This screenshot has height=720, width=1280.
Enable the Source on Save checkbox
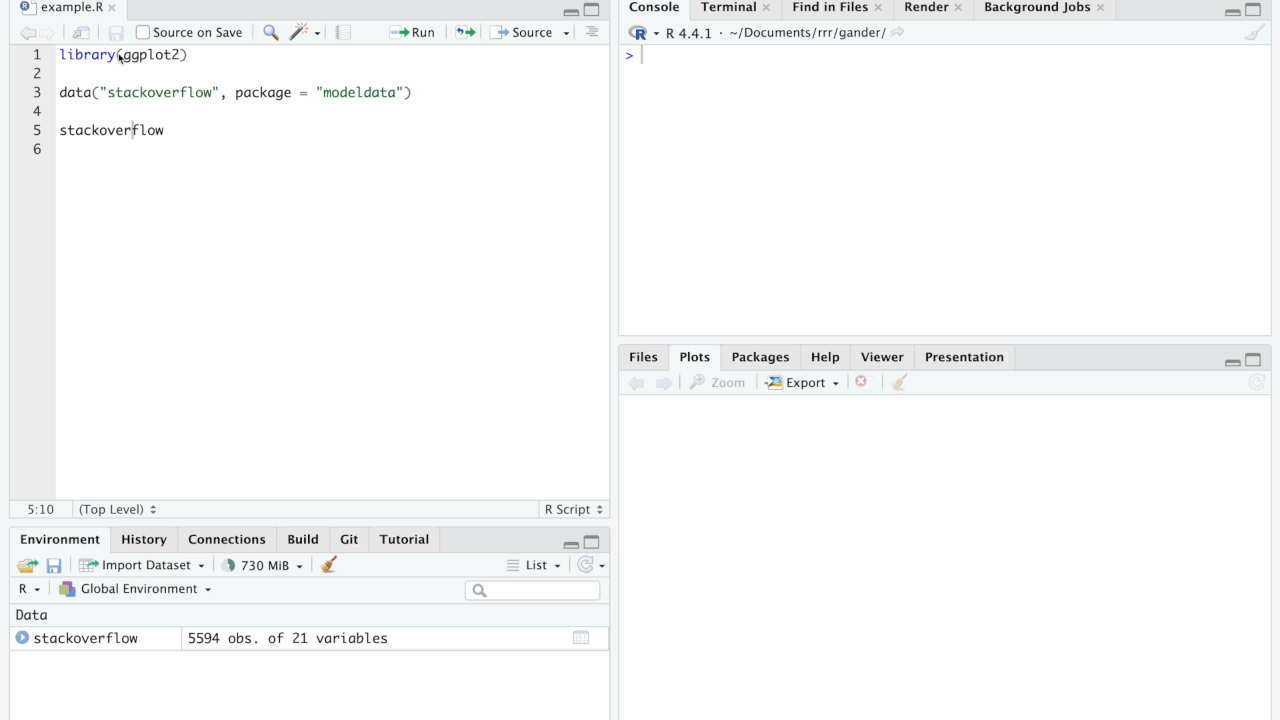(x=142, y=32)
